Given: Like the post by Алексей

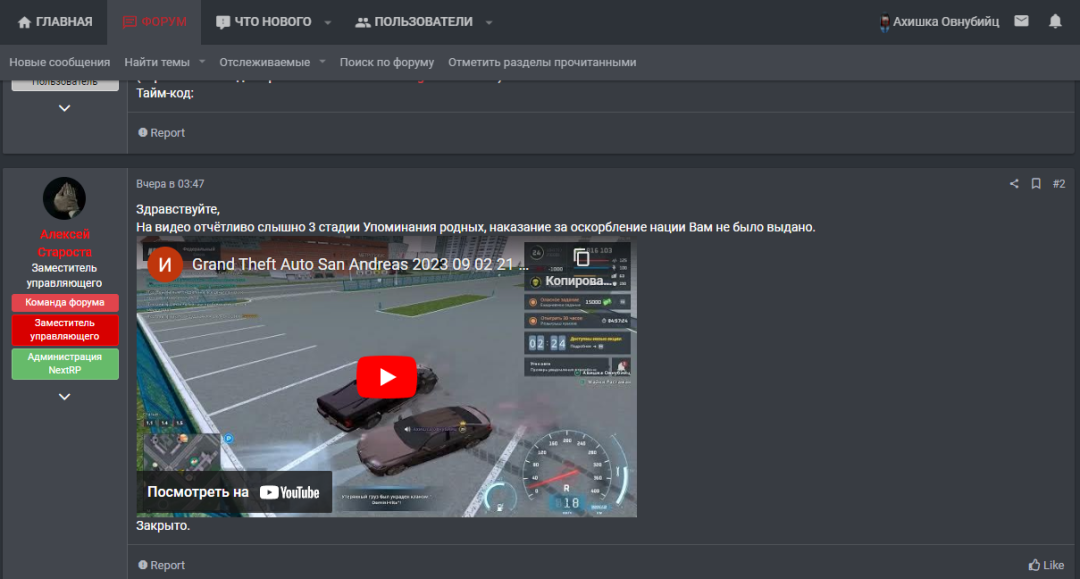Looking at the screenshot, I should coord(1046,565).
